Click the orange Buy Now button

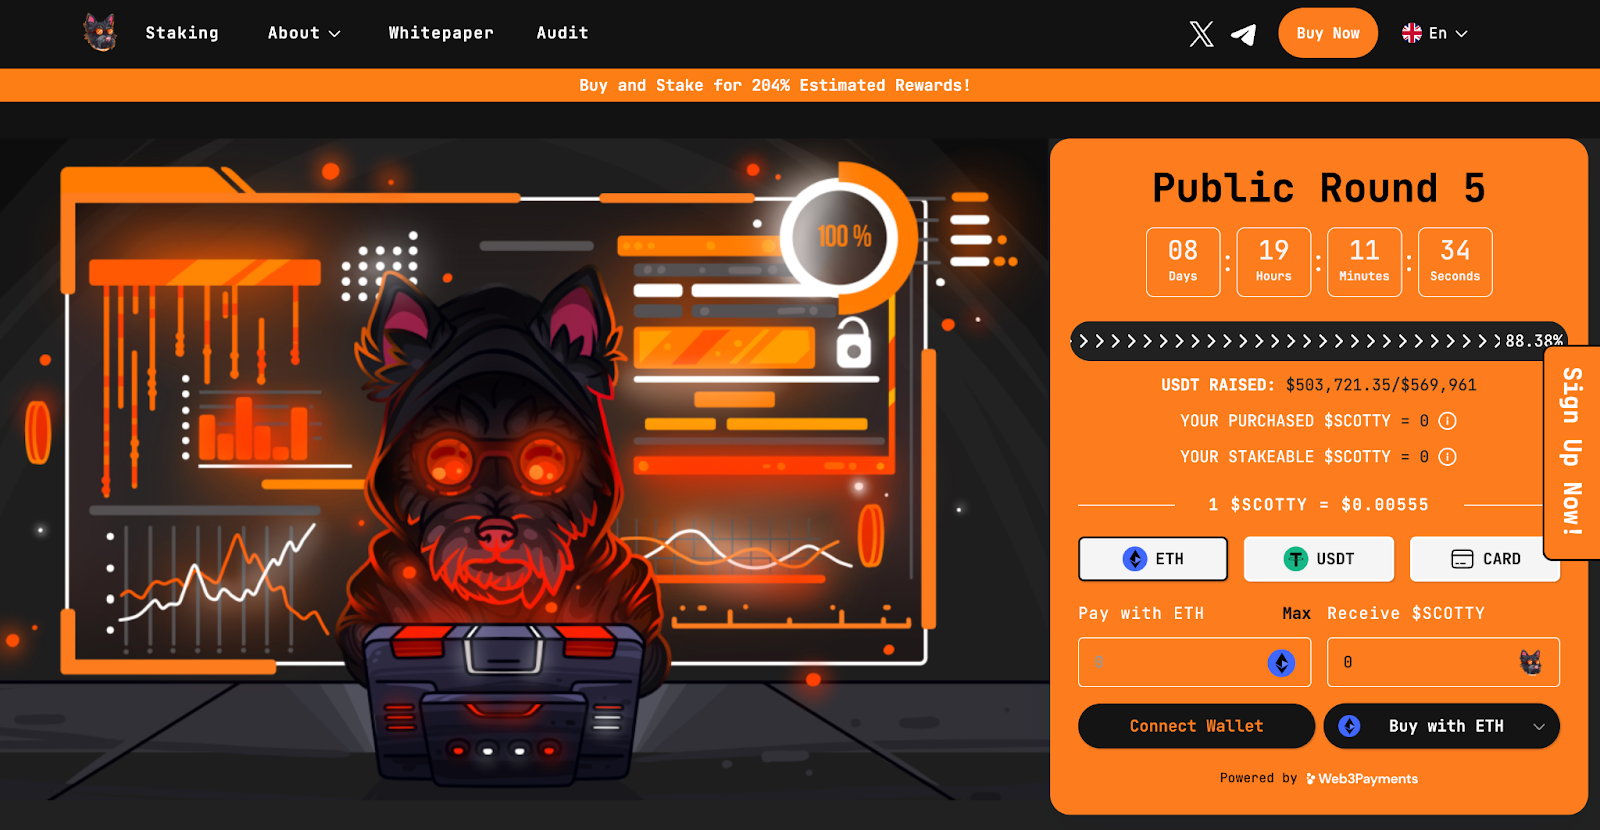(x=1327, y=33)
